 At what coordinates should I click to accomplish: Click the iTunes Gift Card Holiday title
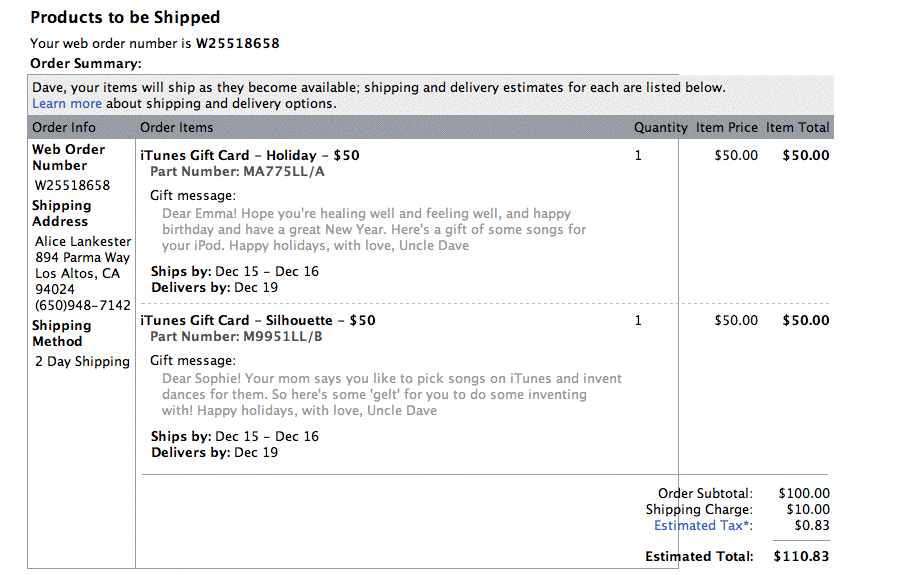click(250, 156)
